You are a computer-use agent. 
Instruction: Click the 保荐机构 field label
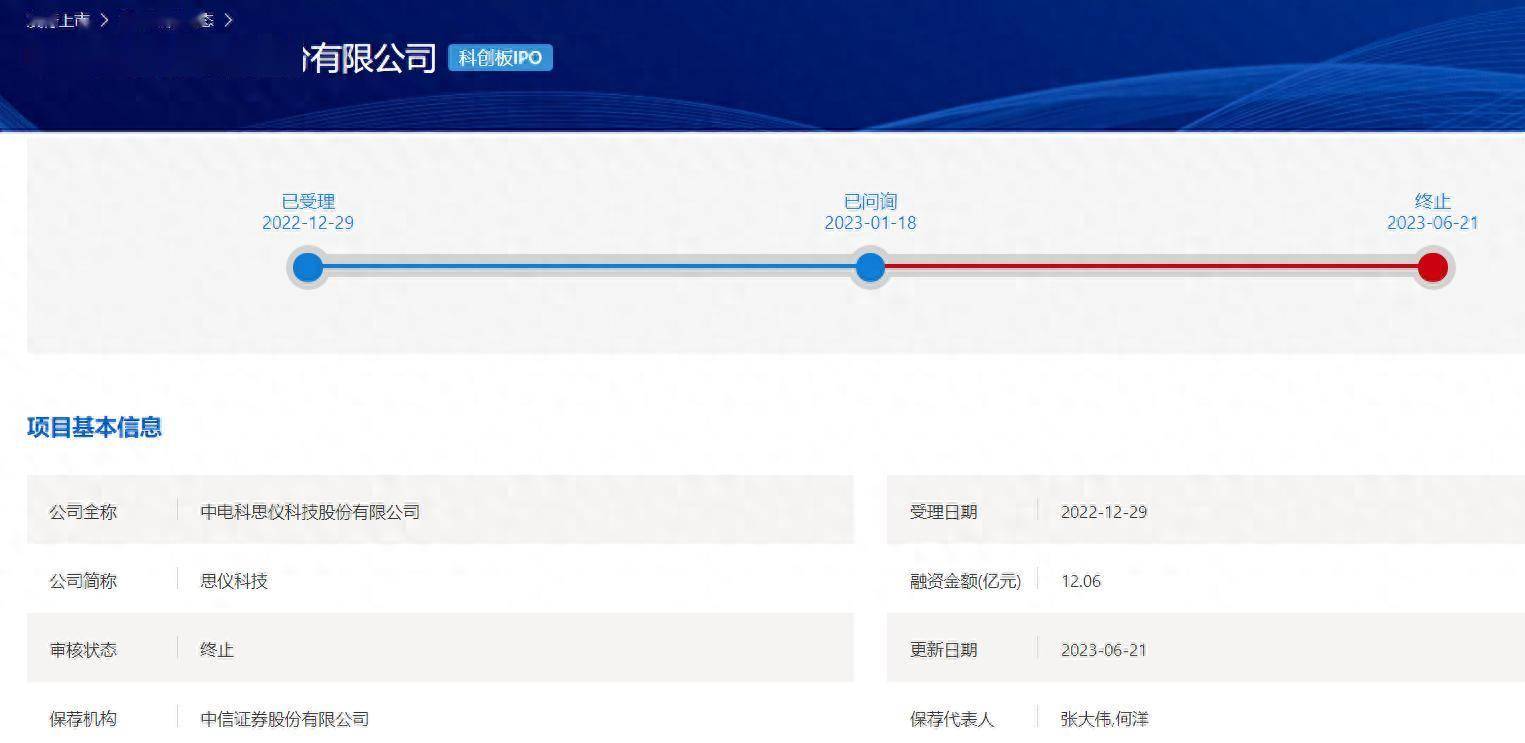[83, 719]
